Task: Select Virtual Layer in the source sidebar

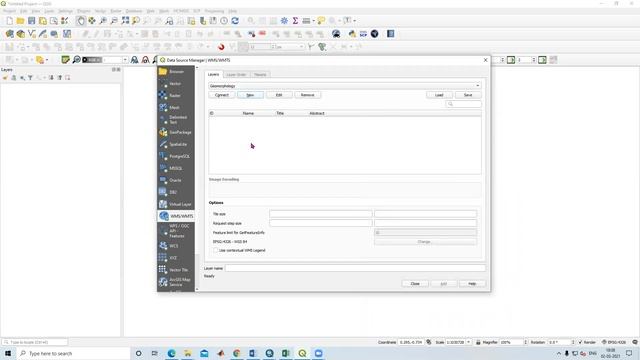Action: (x=176, y=204)
